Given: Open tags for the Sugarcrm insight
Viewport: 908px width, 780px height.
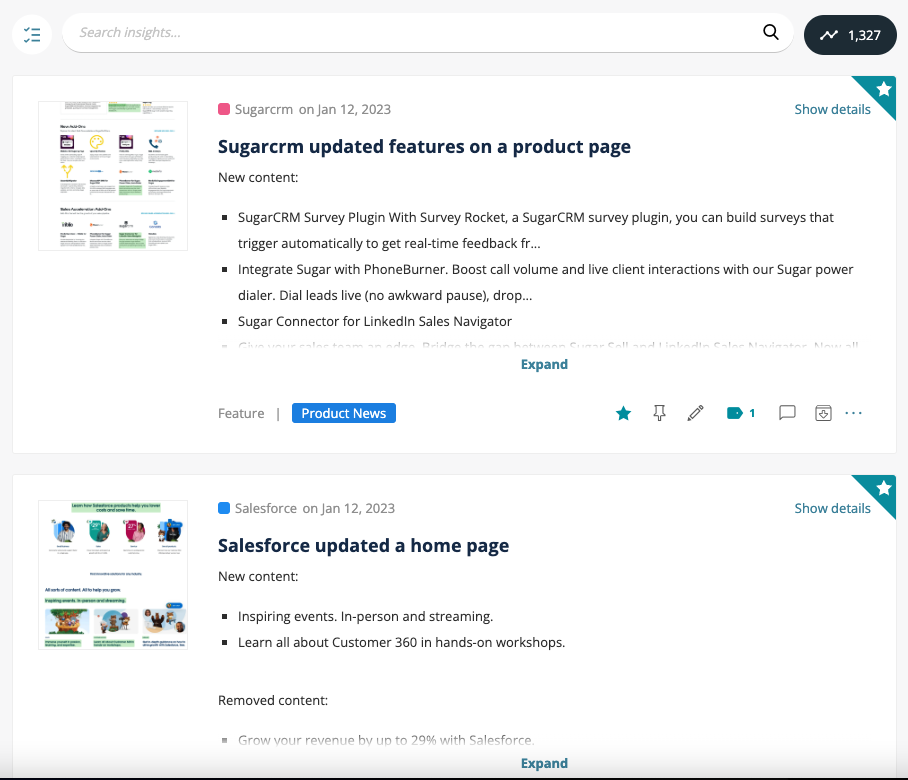Looking at the screenshot, I should tap(741, 413).
